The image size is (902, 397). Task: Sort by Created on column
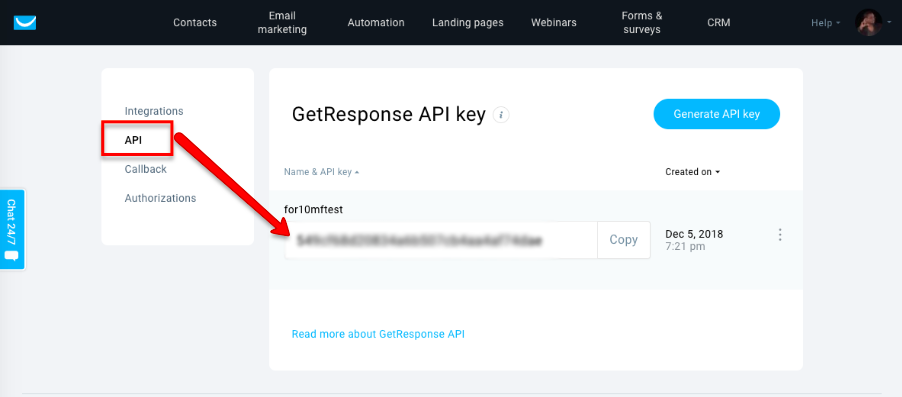point(693,171)
